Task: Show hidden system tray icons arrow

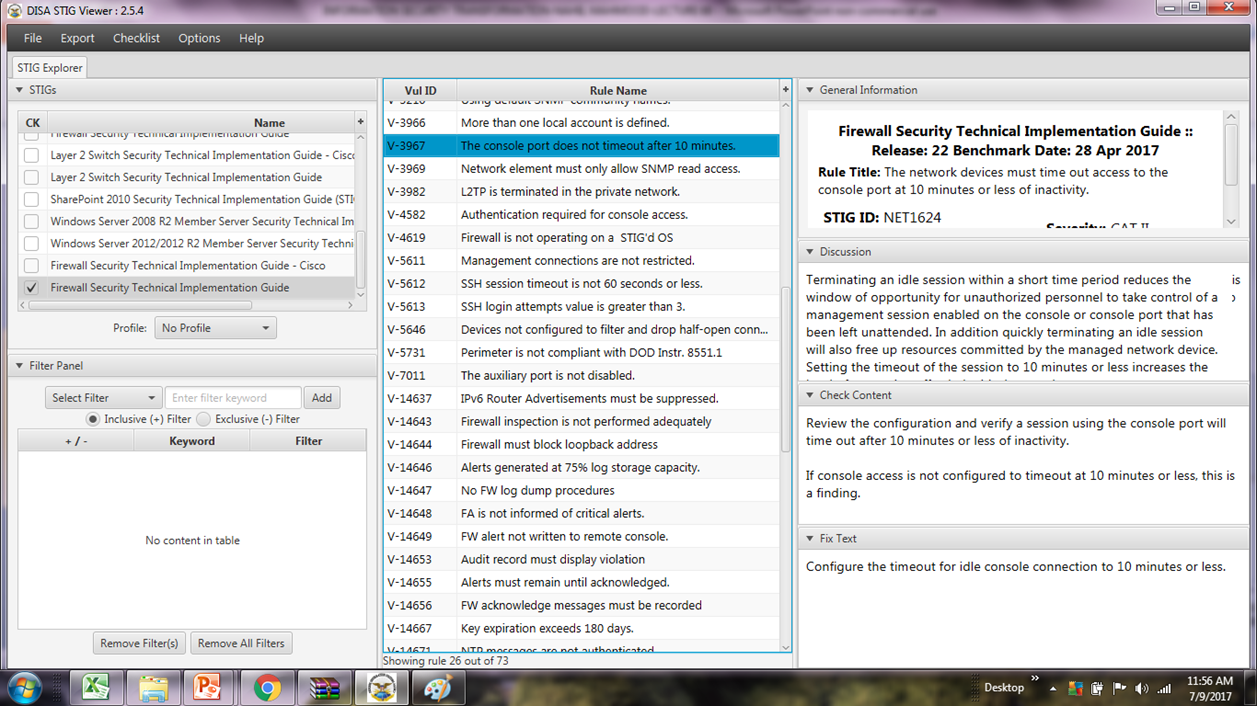Action: [1052, 689]
